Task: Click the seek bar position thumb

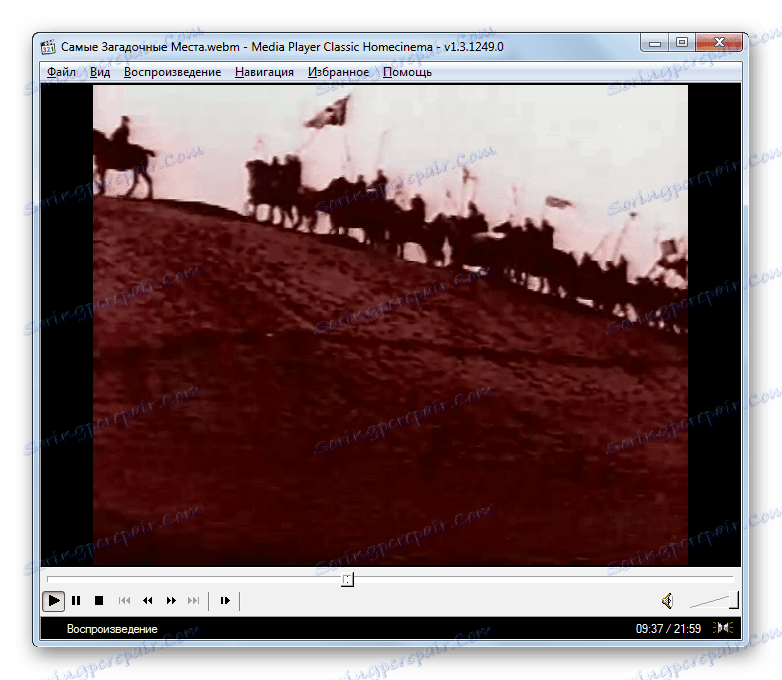Action: pos(348,579)
